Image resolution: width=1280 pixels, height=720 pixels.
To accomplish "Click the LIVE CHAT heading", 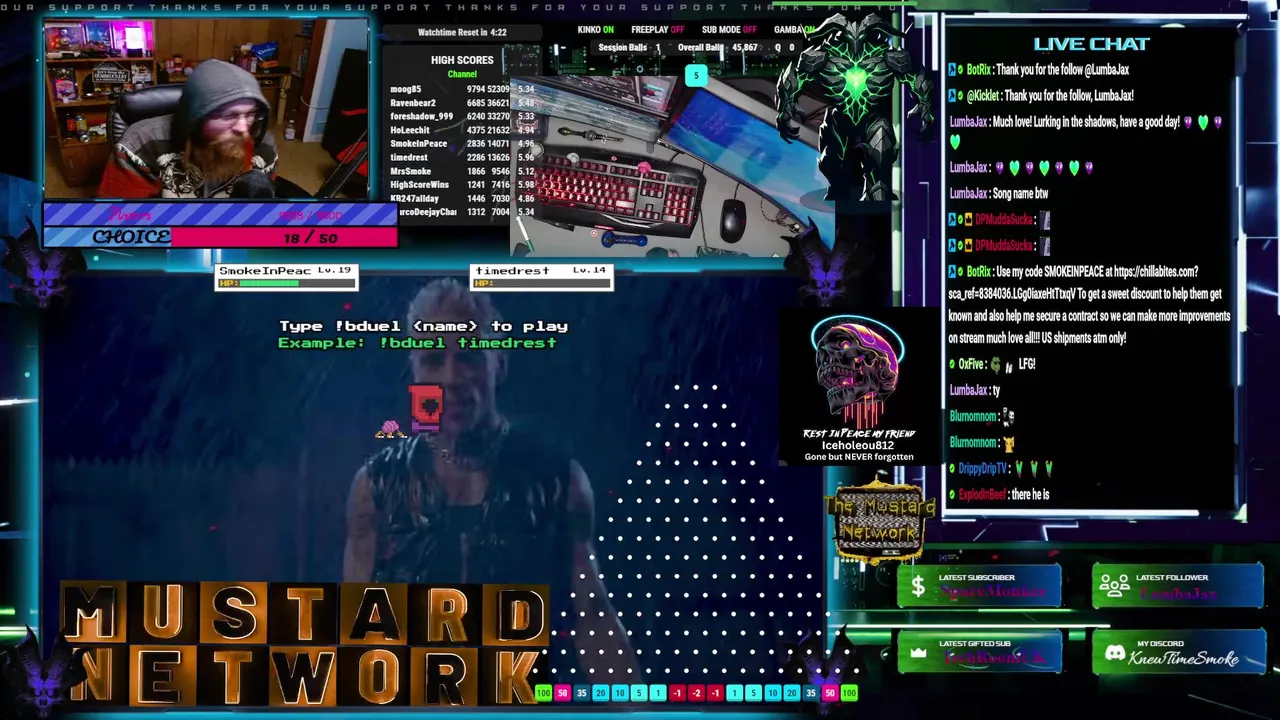I will click(1091, 44).
